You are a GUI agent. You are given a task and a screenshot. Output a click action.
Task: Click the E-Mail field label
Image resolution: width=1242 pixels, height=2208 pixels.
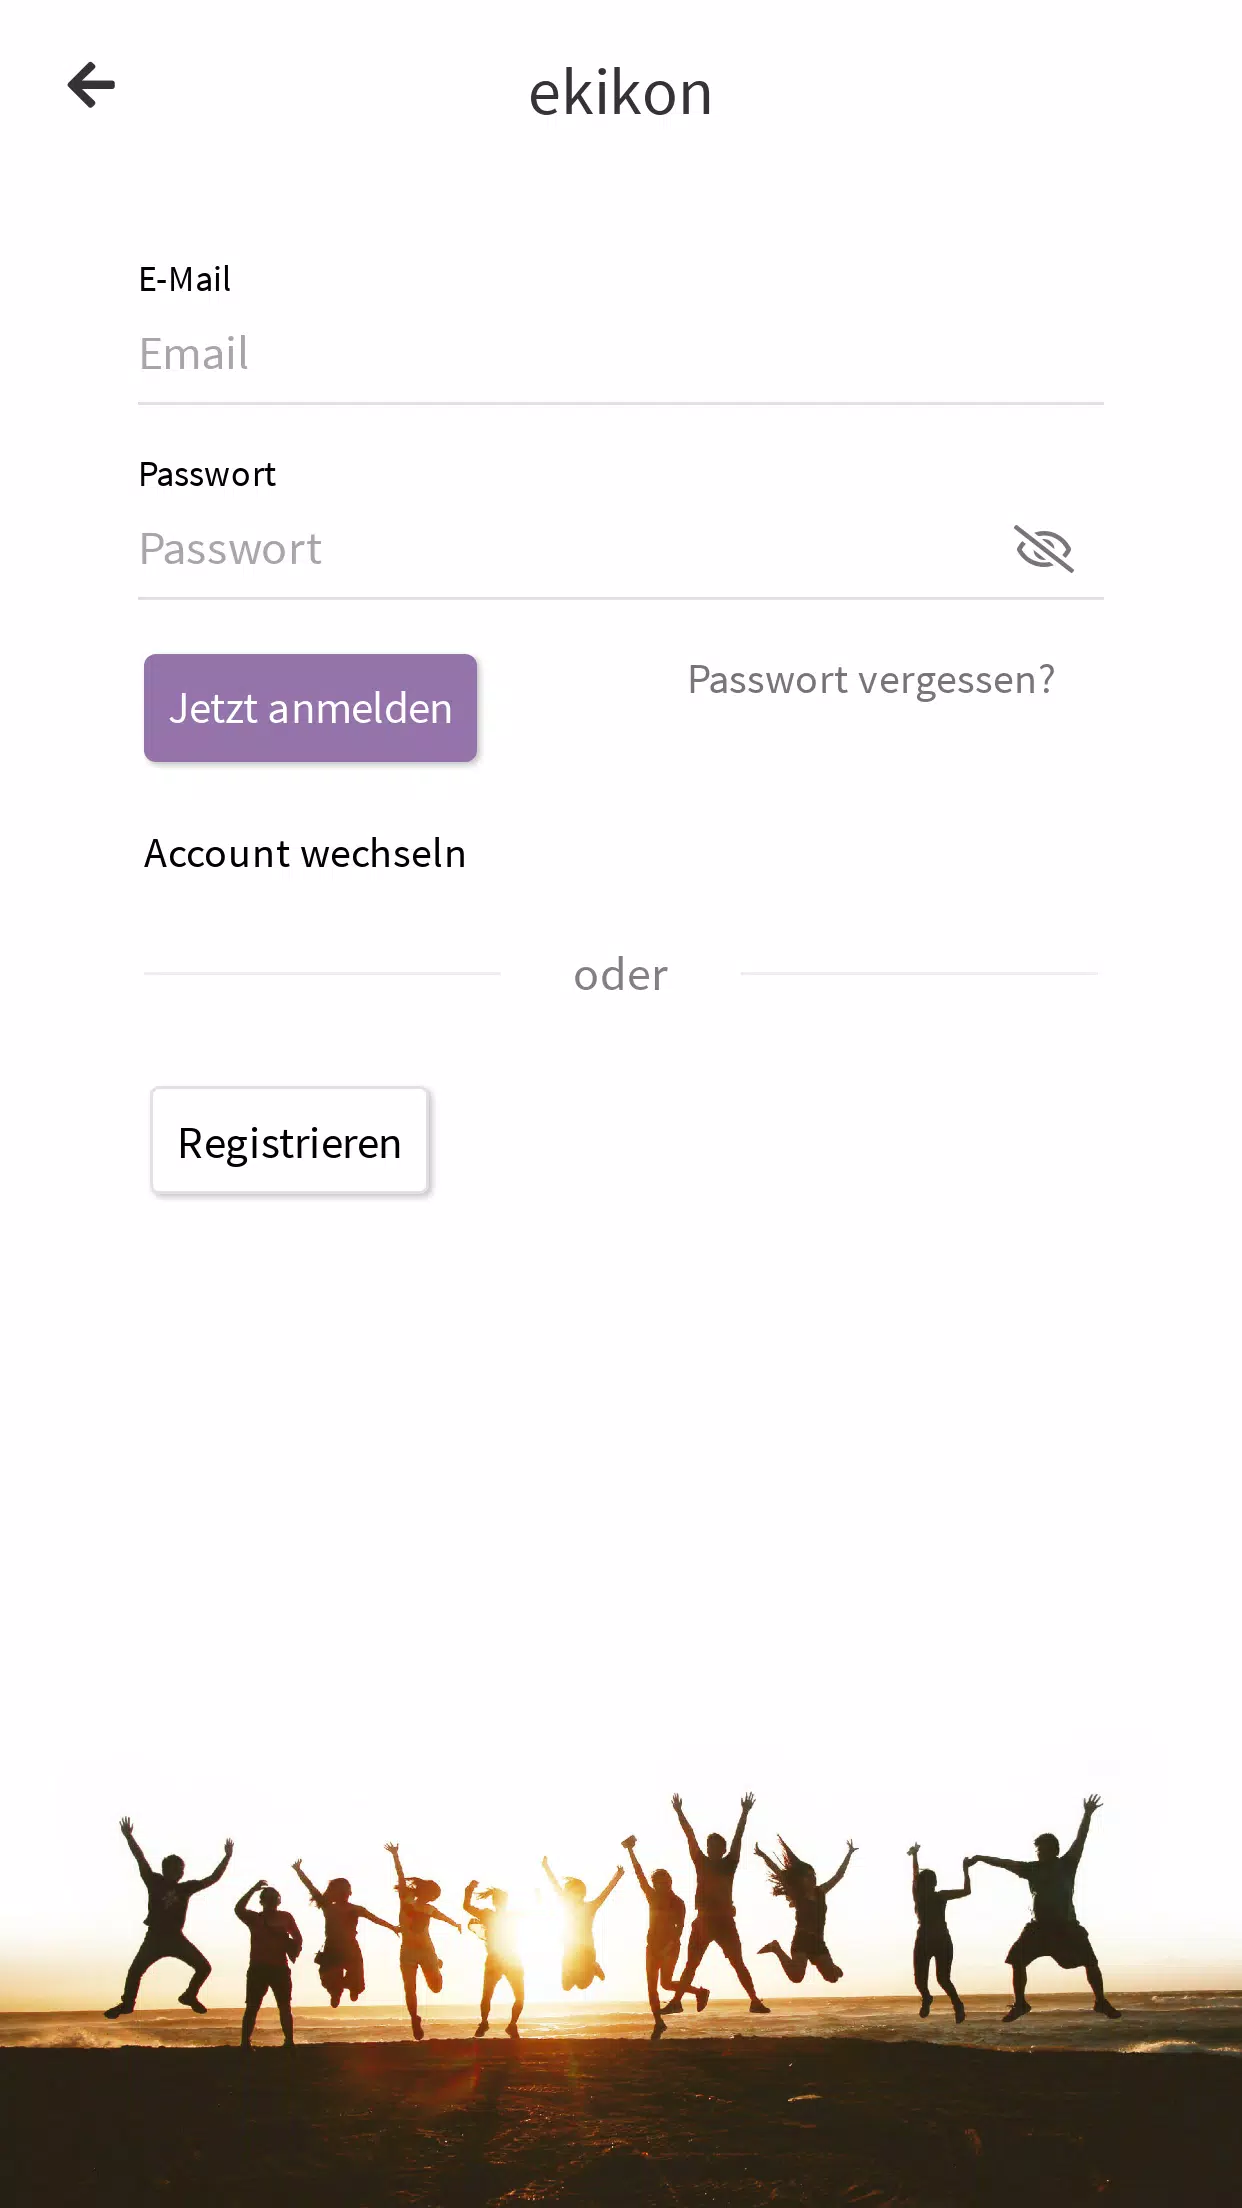tap(185, 279)
